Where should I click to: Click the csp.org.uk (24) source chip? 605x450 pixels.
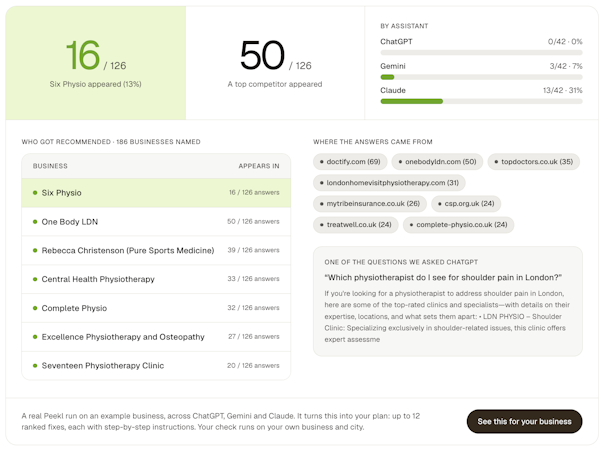(466, 203)
